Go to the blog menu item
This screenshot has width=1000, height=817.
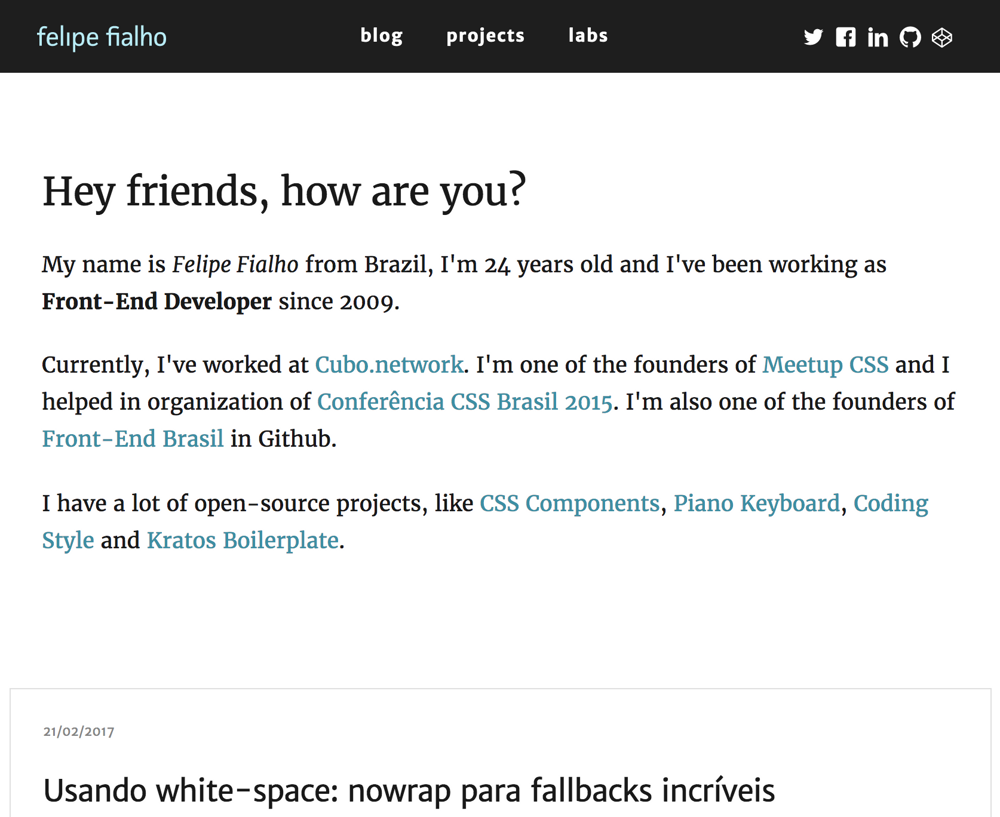coord(381,36)
